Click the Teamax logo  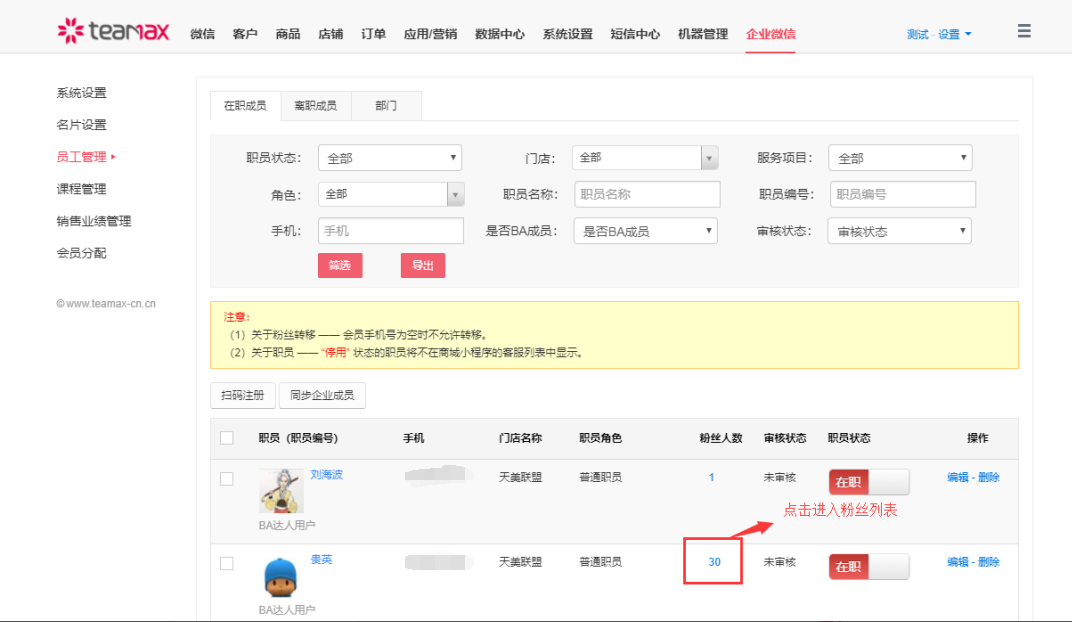pos(115,32)
